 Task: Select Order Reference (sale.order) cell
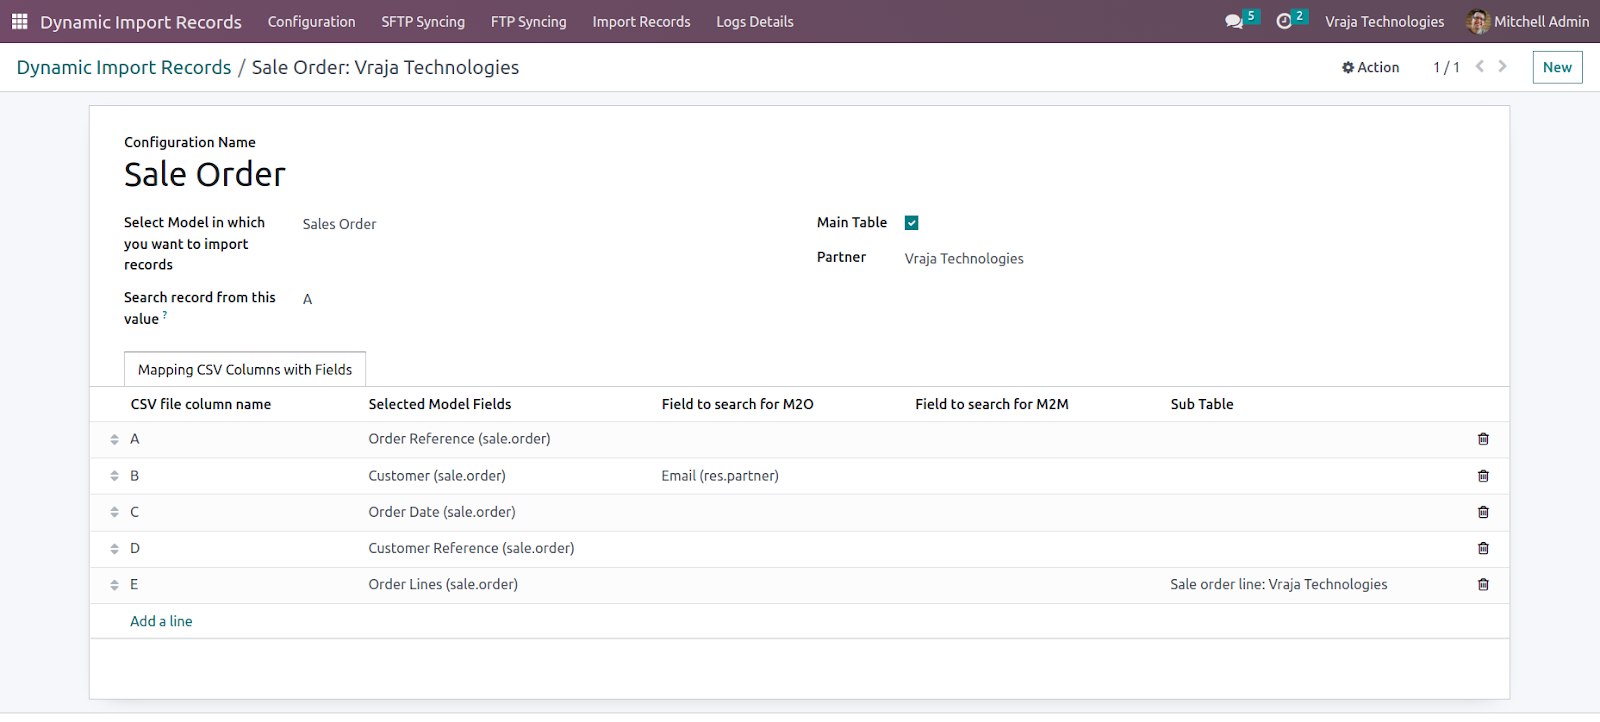tap(459, 439)
